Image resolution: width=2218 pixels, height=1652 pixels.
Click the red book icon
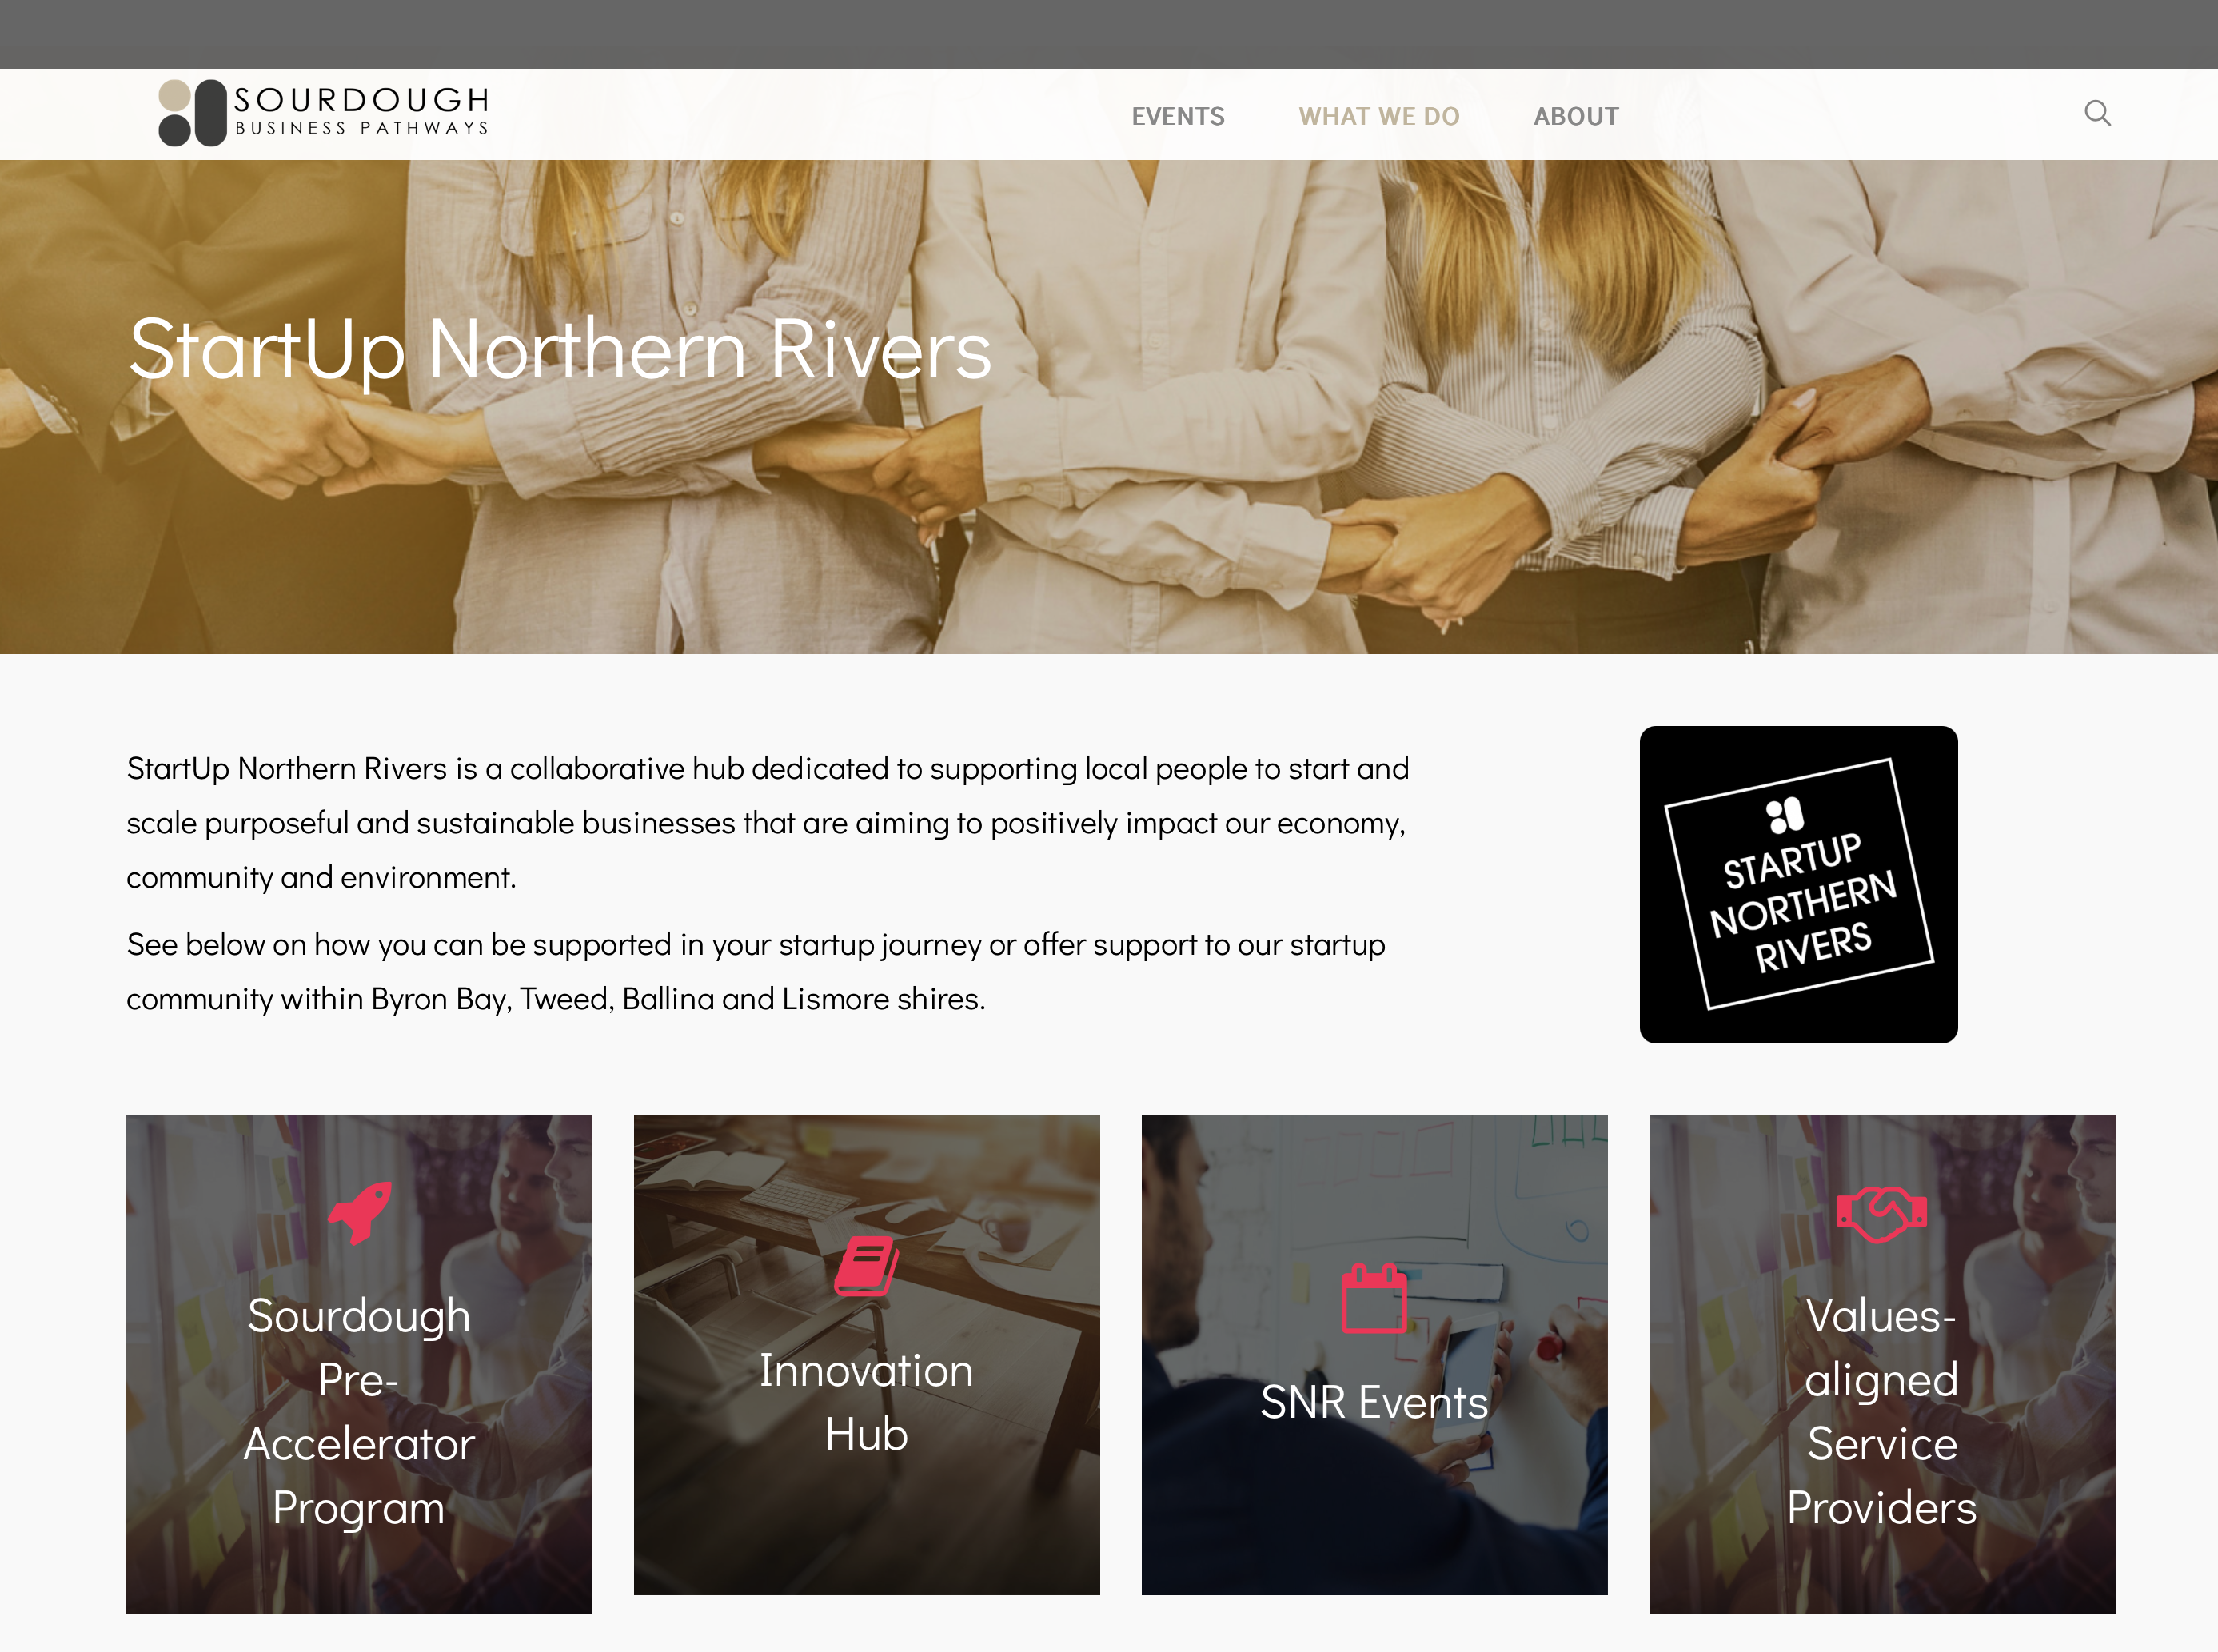pyautogui.click(x=866, y=1266)
